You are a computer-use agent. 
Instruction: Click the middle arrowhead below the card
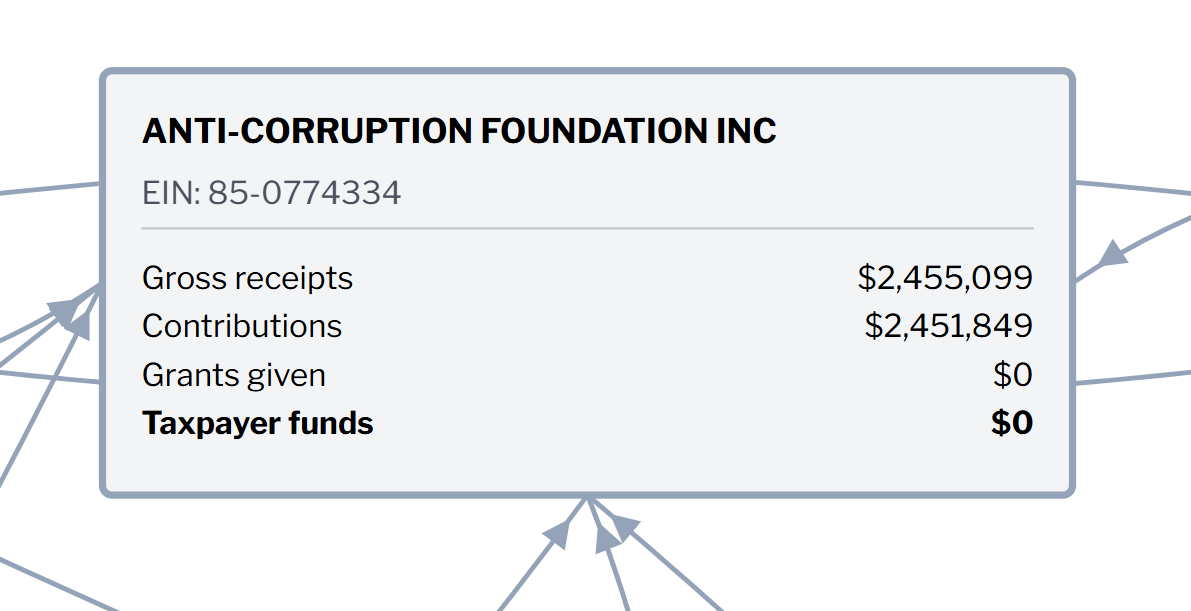606,538
